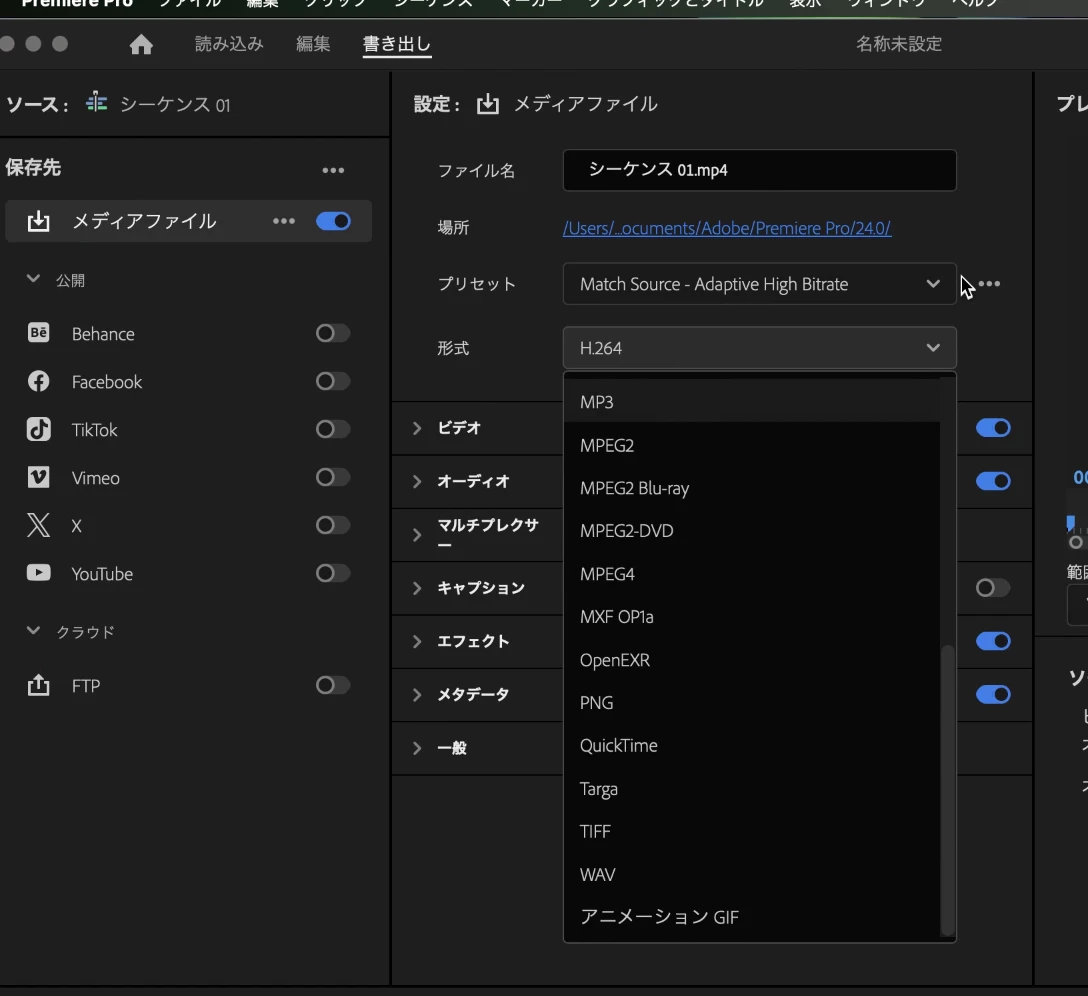
Task: Open メディアファイル row more options
Action: tap(284, 221)
